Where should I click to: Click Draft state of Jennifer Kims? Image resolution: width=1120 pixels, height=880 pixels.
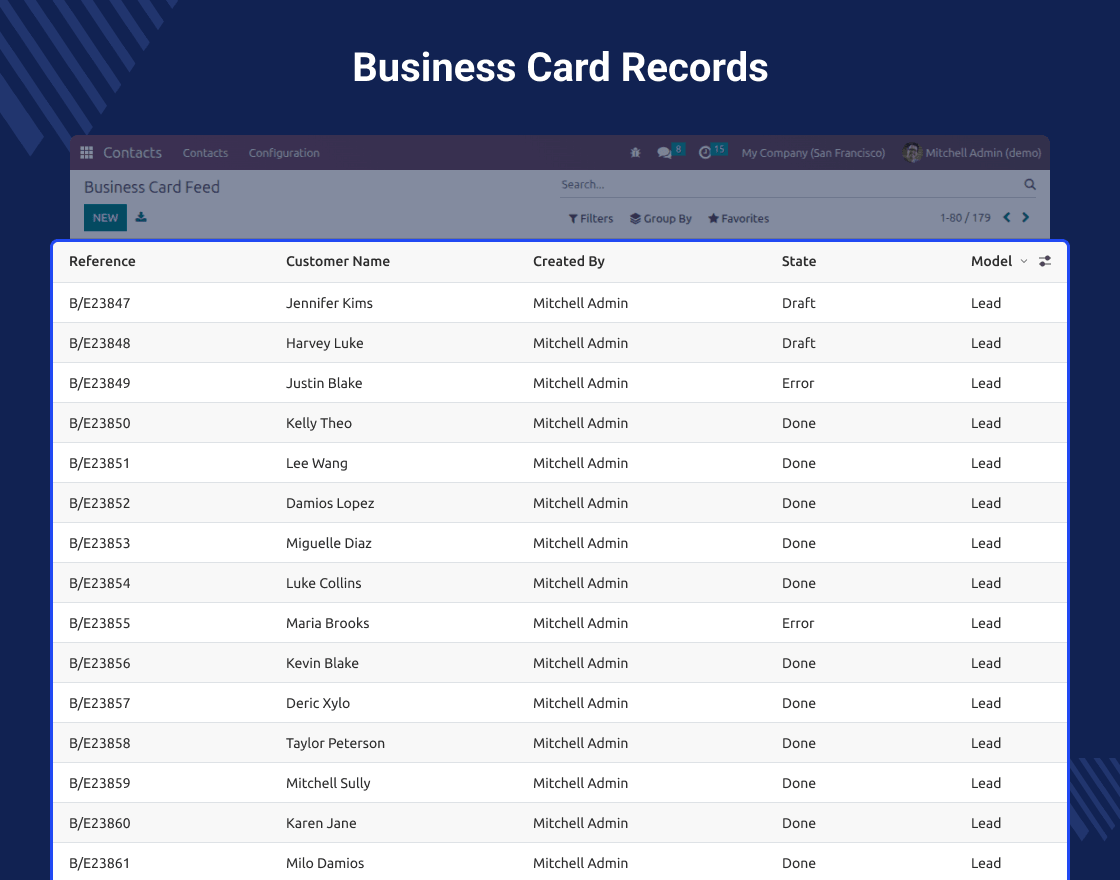(x=799, y=303)
